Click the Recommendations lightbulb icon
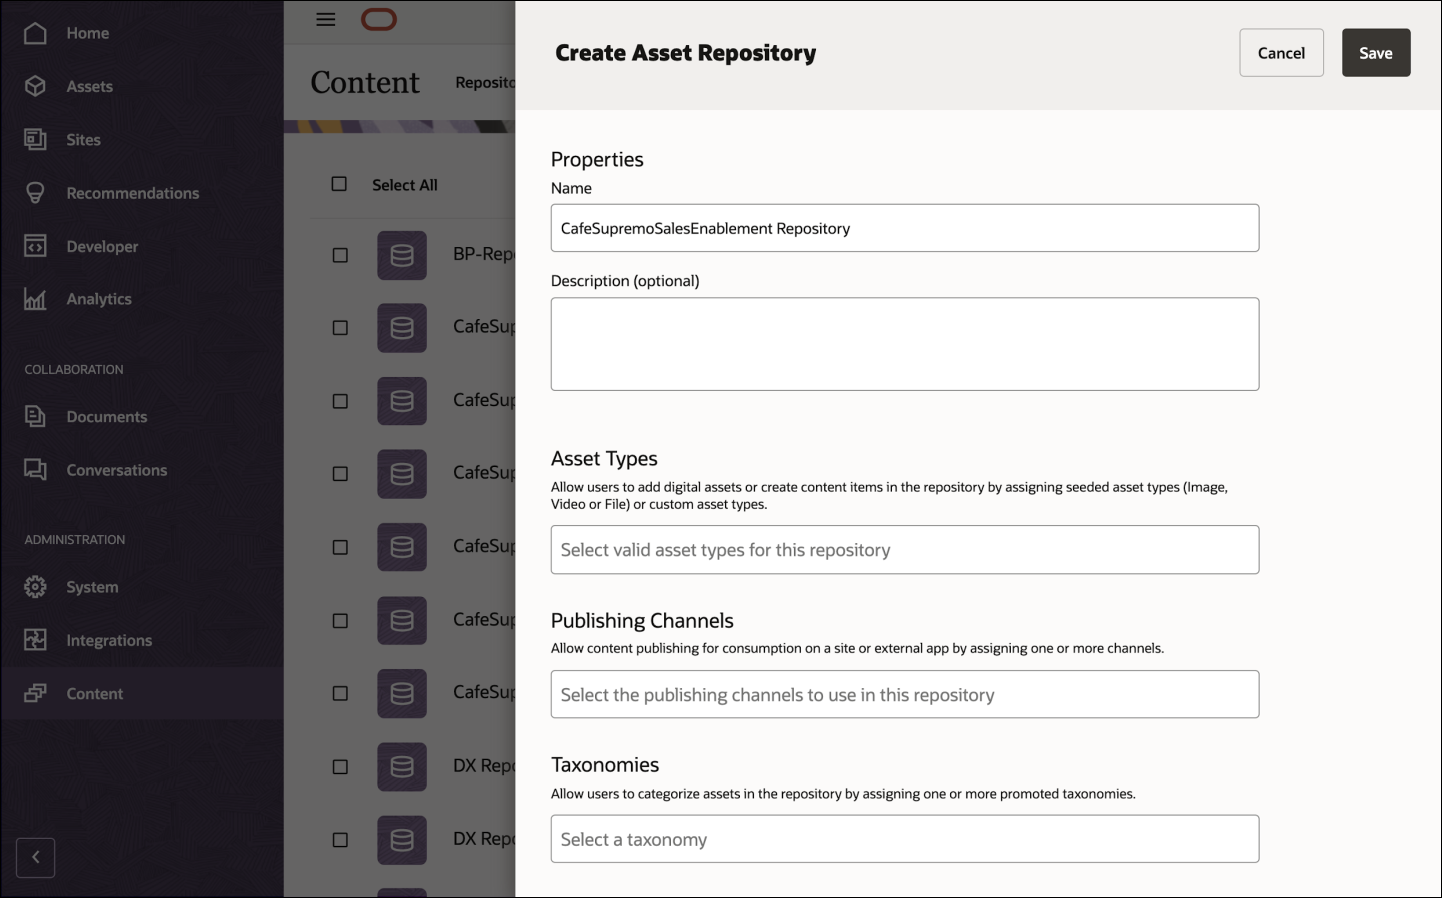Viewport: 1442px width, 898px height. [x=35, y=192]
